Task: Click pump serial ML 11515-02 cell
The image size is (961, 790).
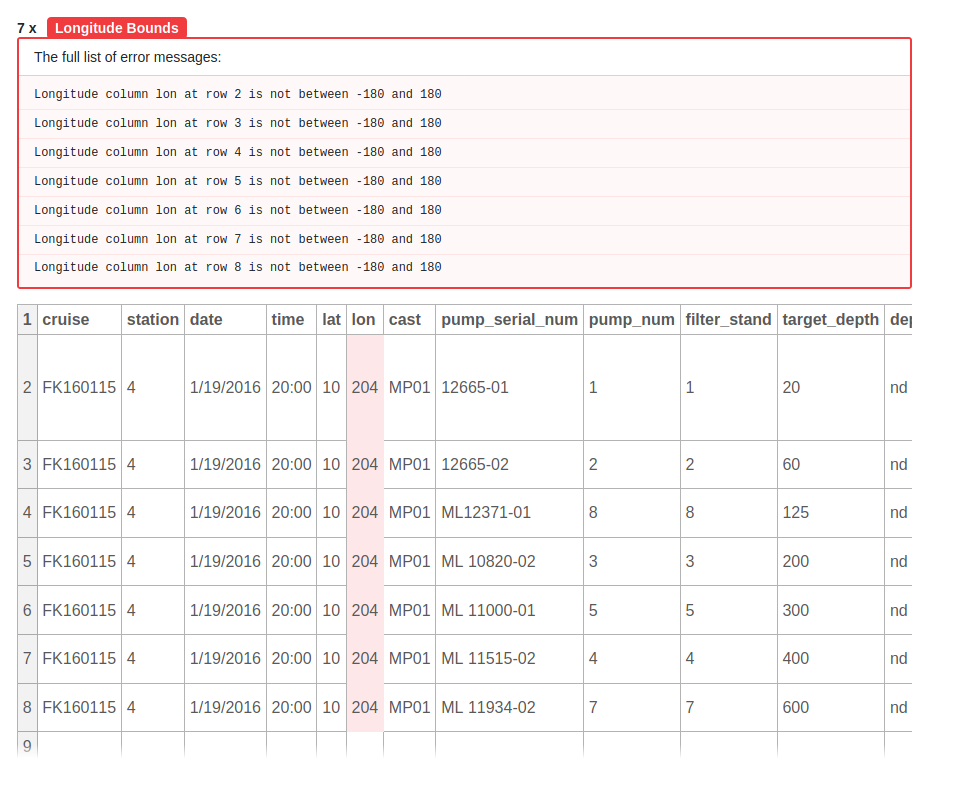Action: coord(509,658)
